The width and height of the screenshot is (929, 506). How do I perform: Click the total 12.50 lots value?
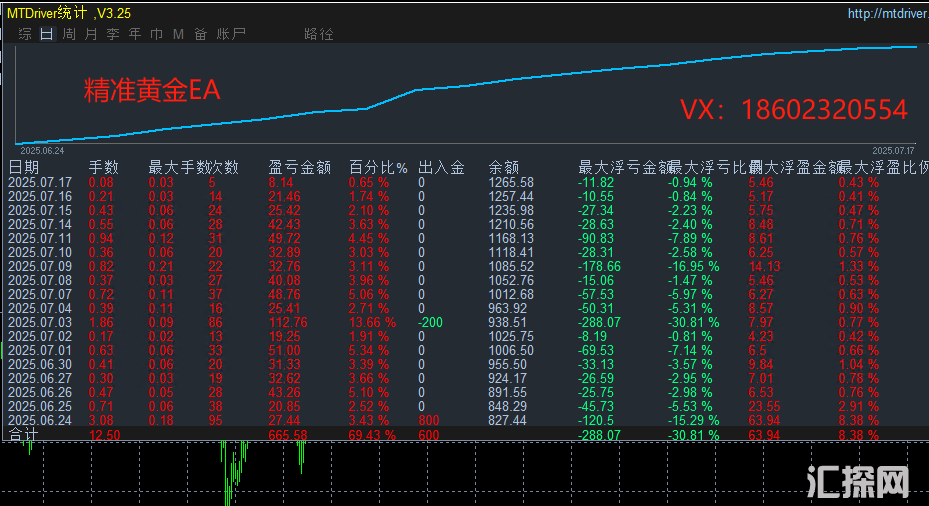tap(104, 435)
